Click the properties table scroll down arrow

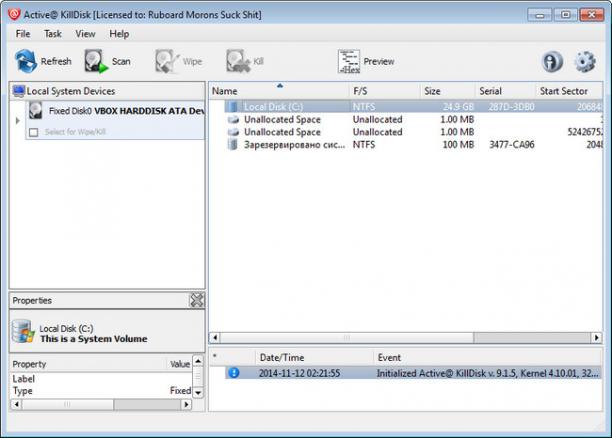pyautogui.click(x=198, y=392)
